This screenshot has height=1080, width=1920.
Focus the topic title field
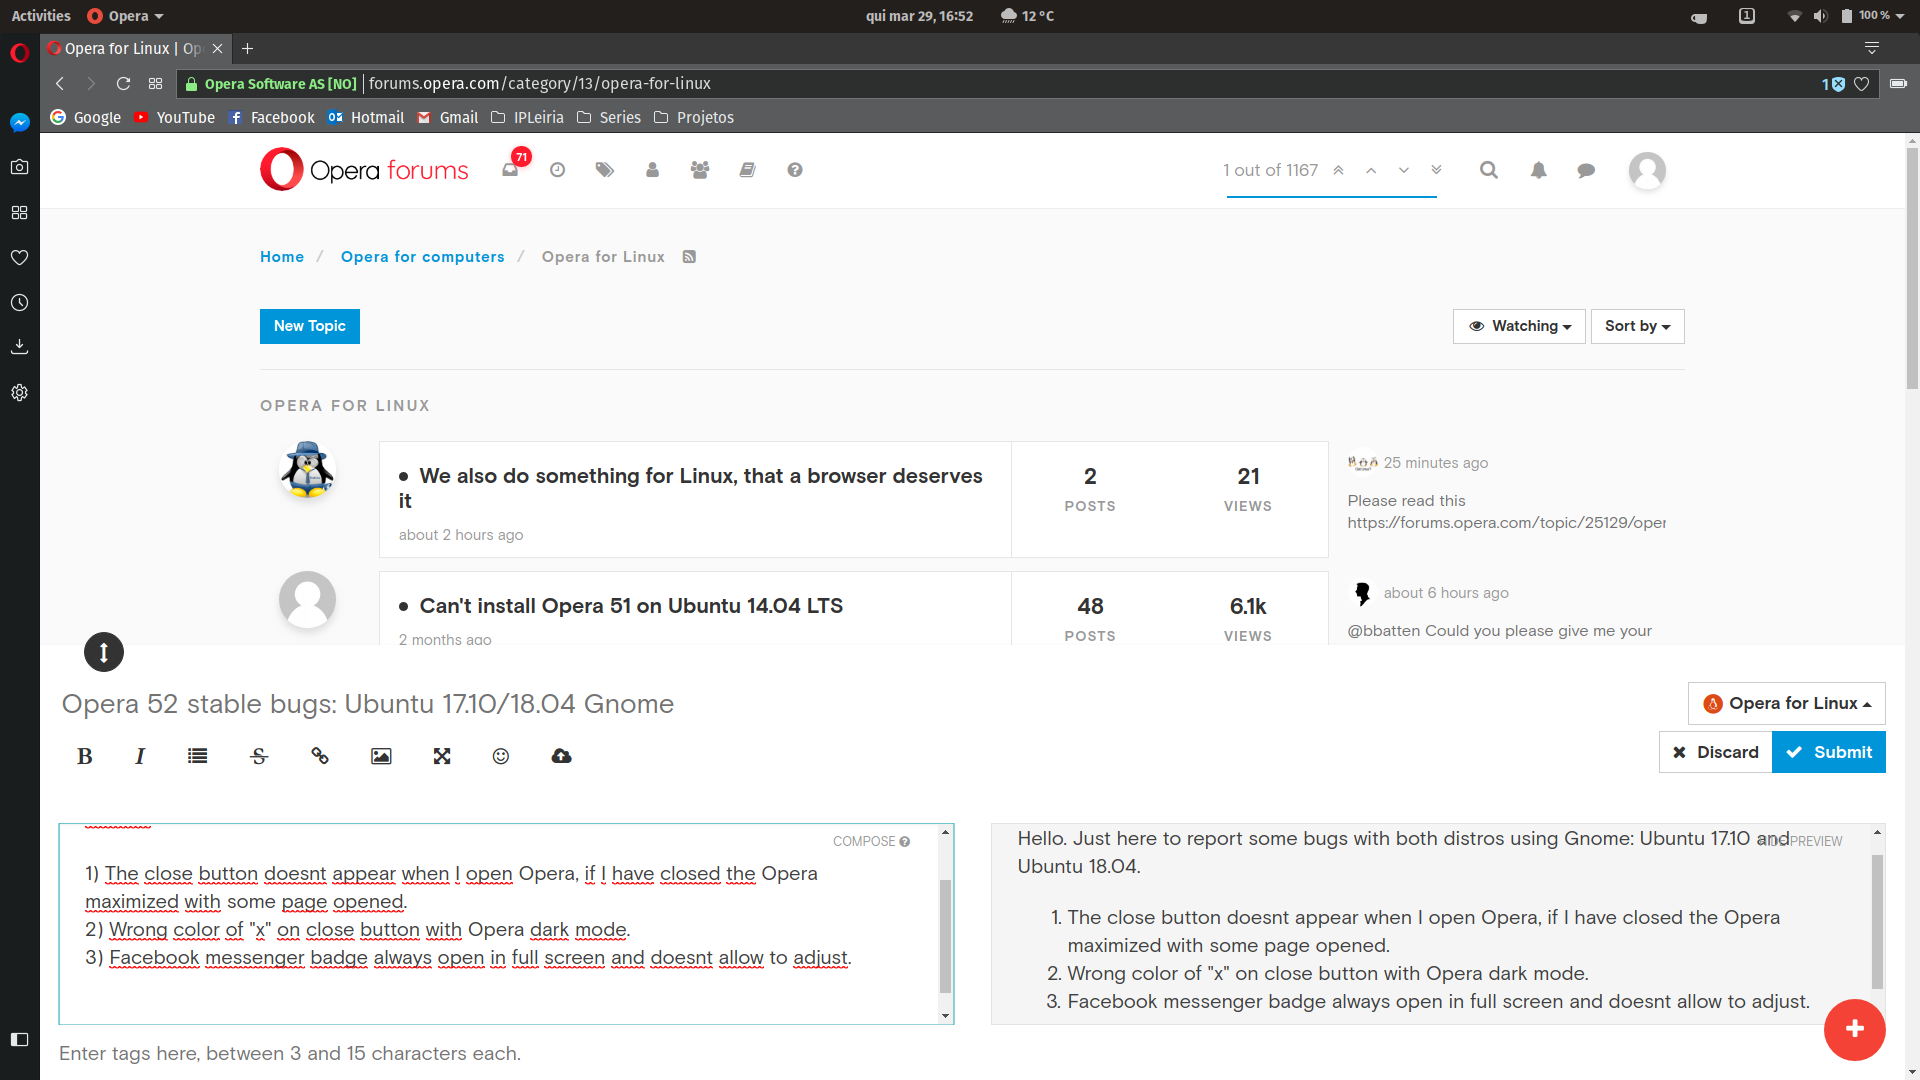[x=860, y=704]
